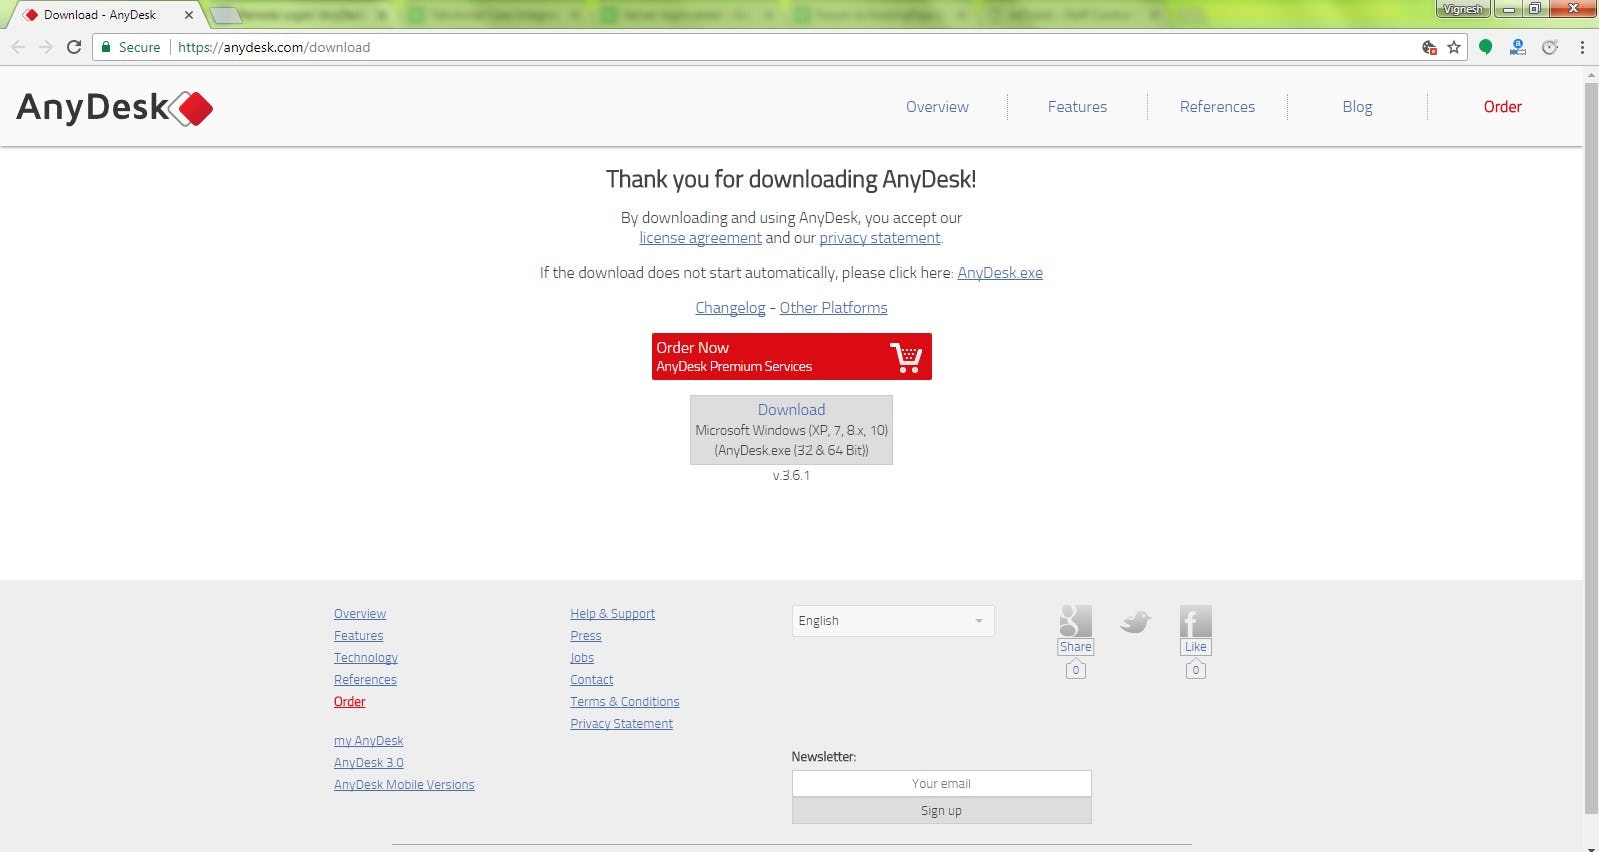Click the gray Download for Windows button

(x=791, y=430)
